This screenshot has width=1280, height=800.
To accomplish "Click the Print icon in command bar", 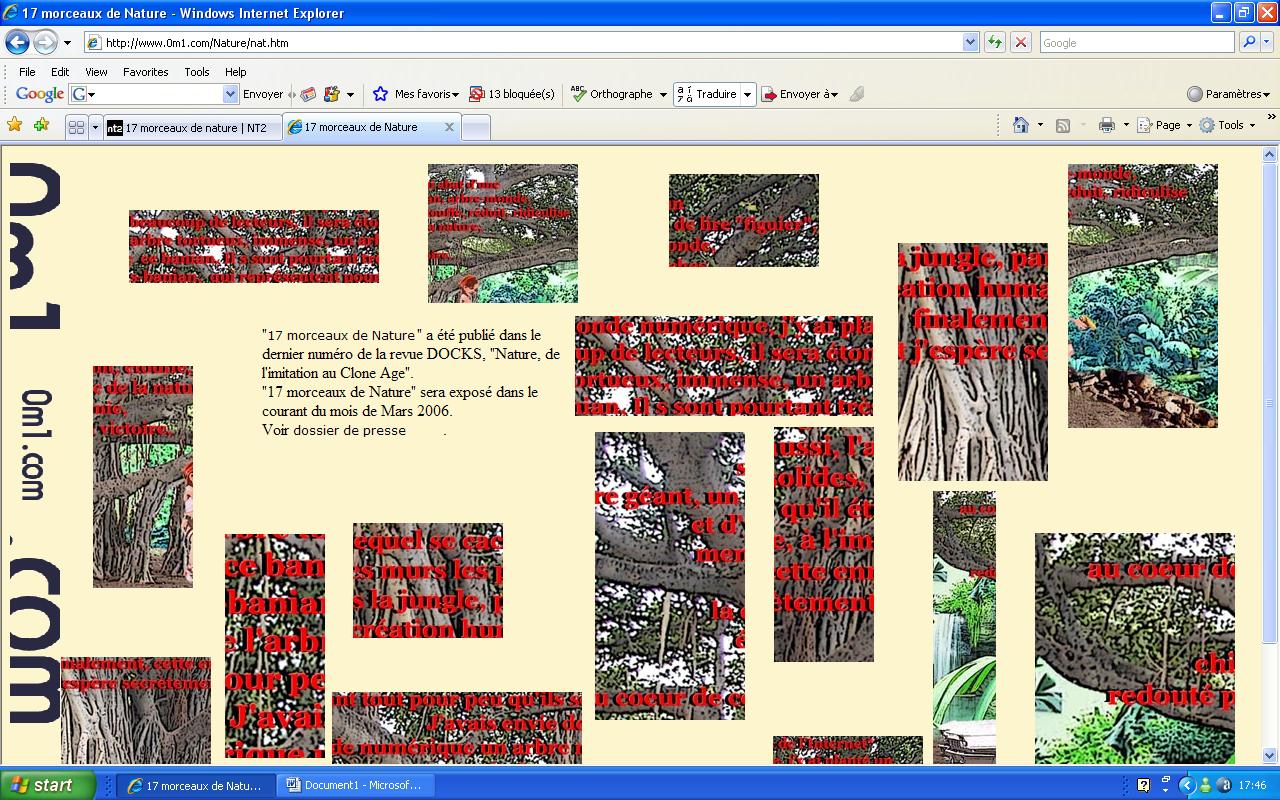I will pyautogui.click(x=1107, y=125).
